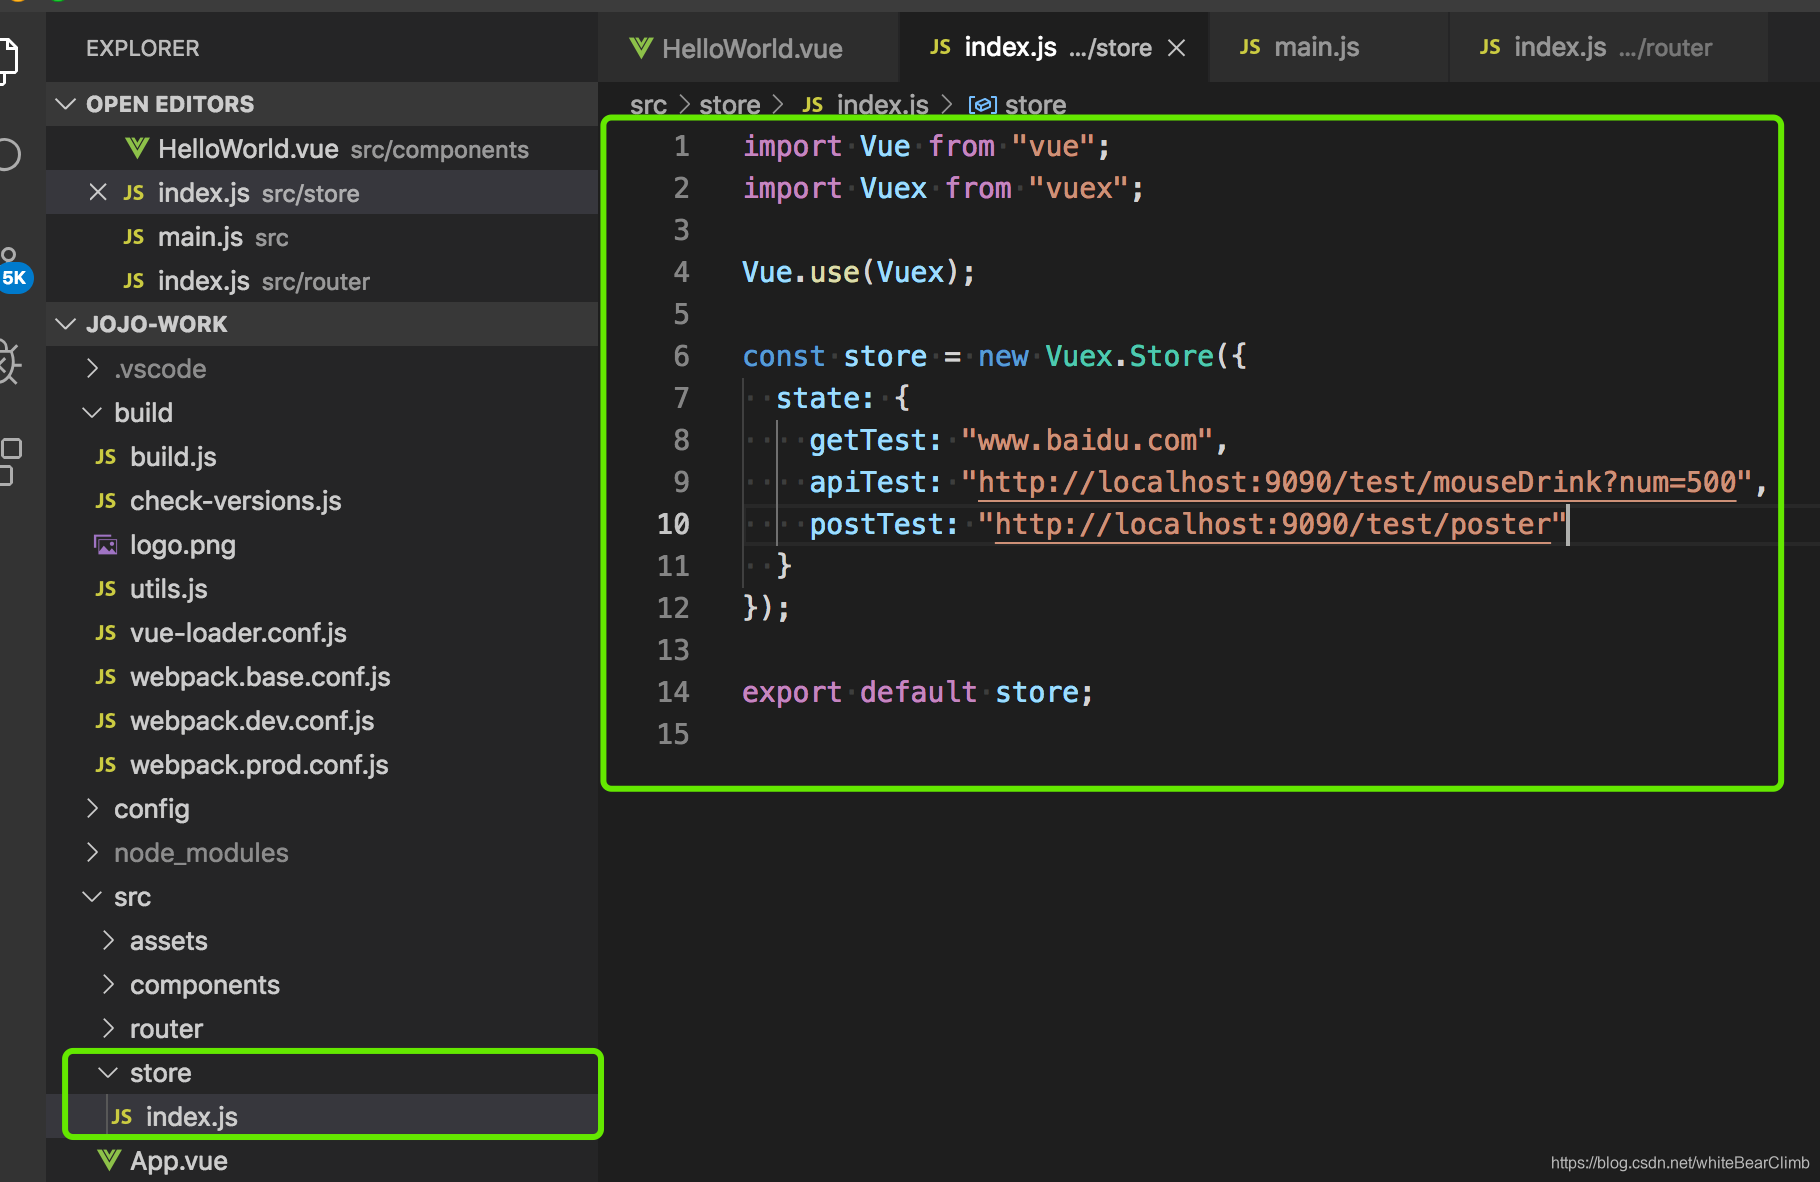Select index.js store editor tab
The width and height of the screenshot is (1820, 1182).
point(1054,48)
